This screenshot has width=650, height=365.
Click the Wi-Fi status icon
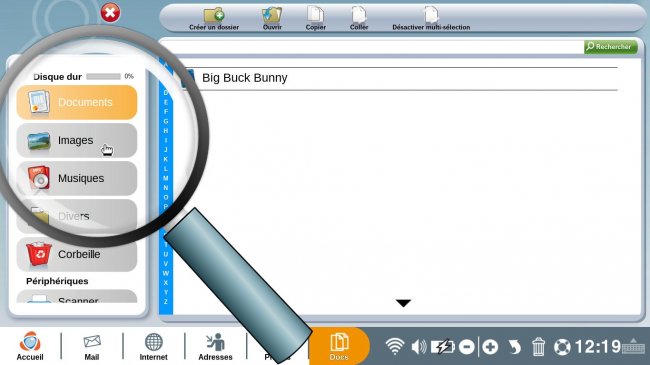(x=395, y=346)
